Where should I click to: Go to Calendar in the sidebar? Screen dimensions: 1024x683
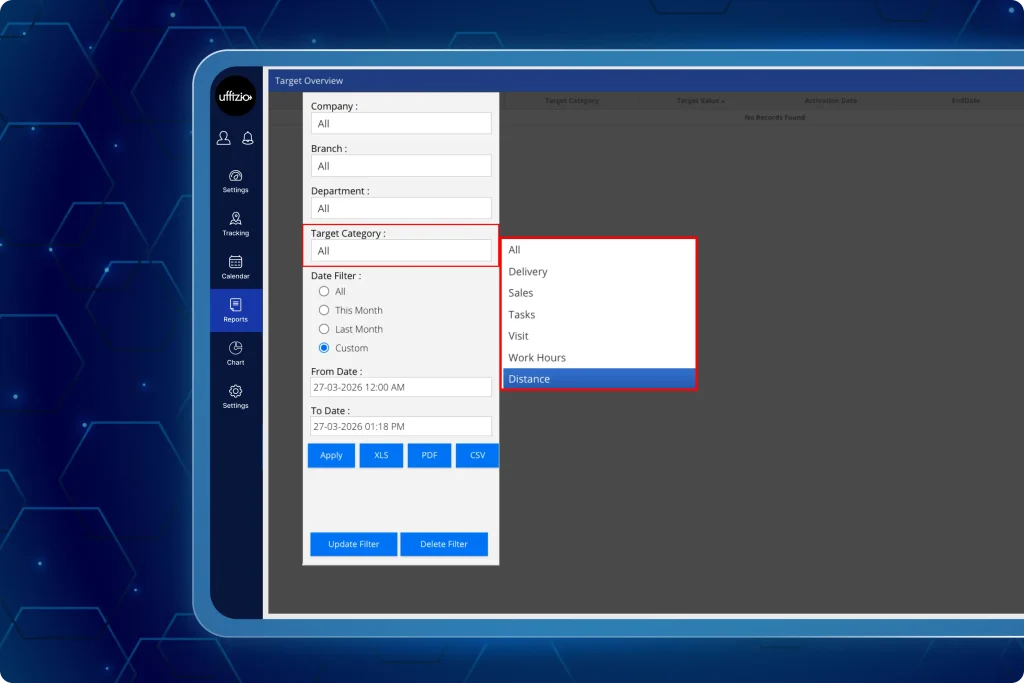pos(236,266)
